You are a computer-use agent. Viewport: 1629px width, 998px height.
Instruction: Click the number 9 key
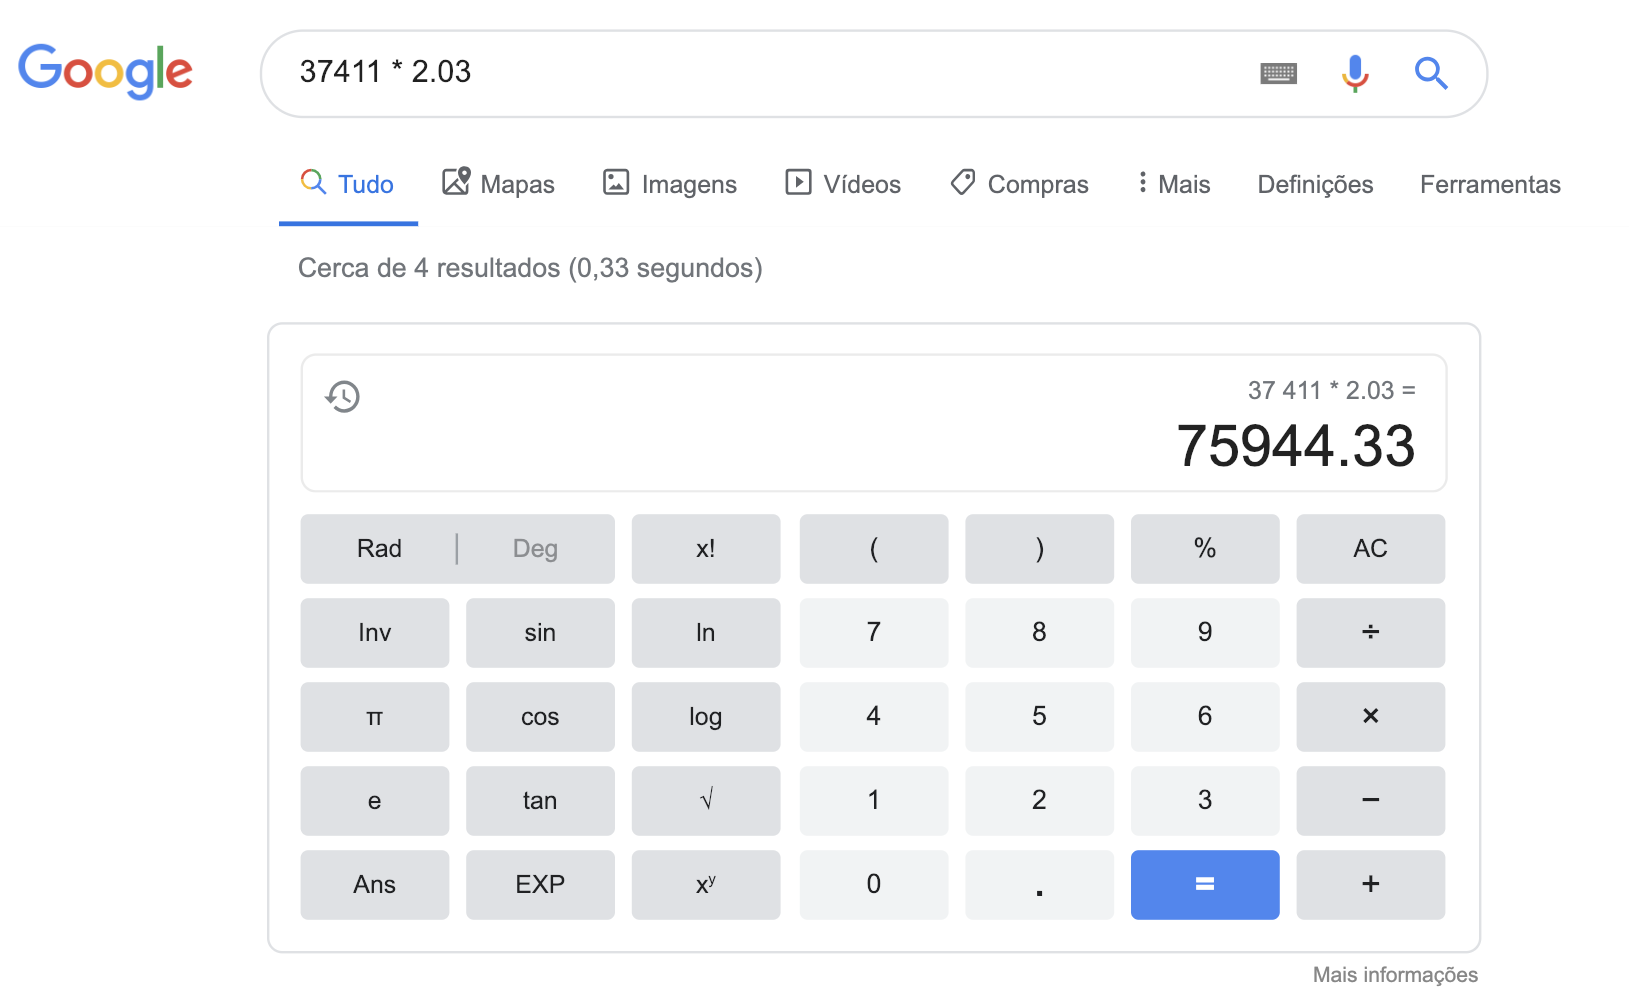pos(1205,633)
